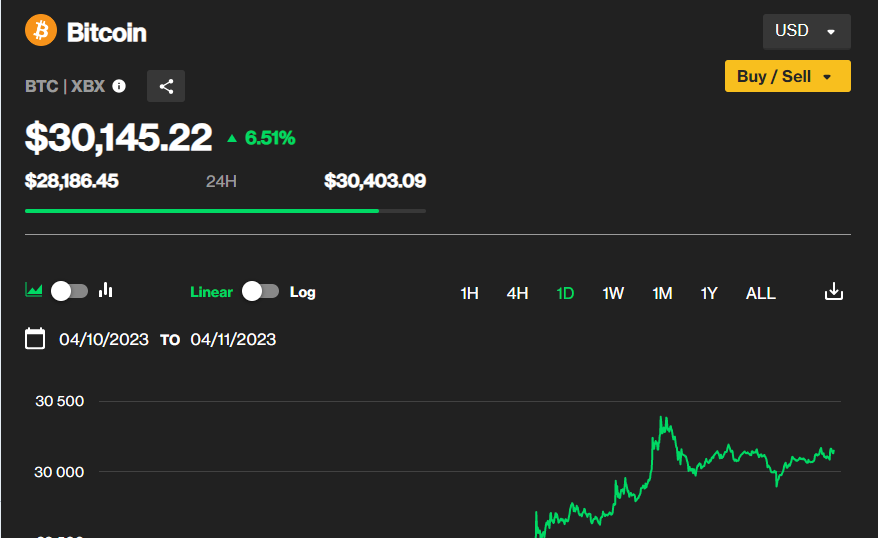This screenshot has width=878, height=538.
Task: Switch to the 4H time range
Action: [x=517, y=293]
